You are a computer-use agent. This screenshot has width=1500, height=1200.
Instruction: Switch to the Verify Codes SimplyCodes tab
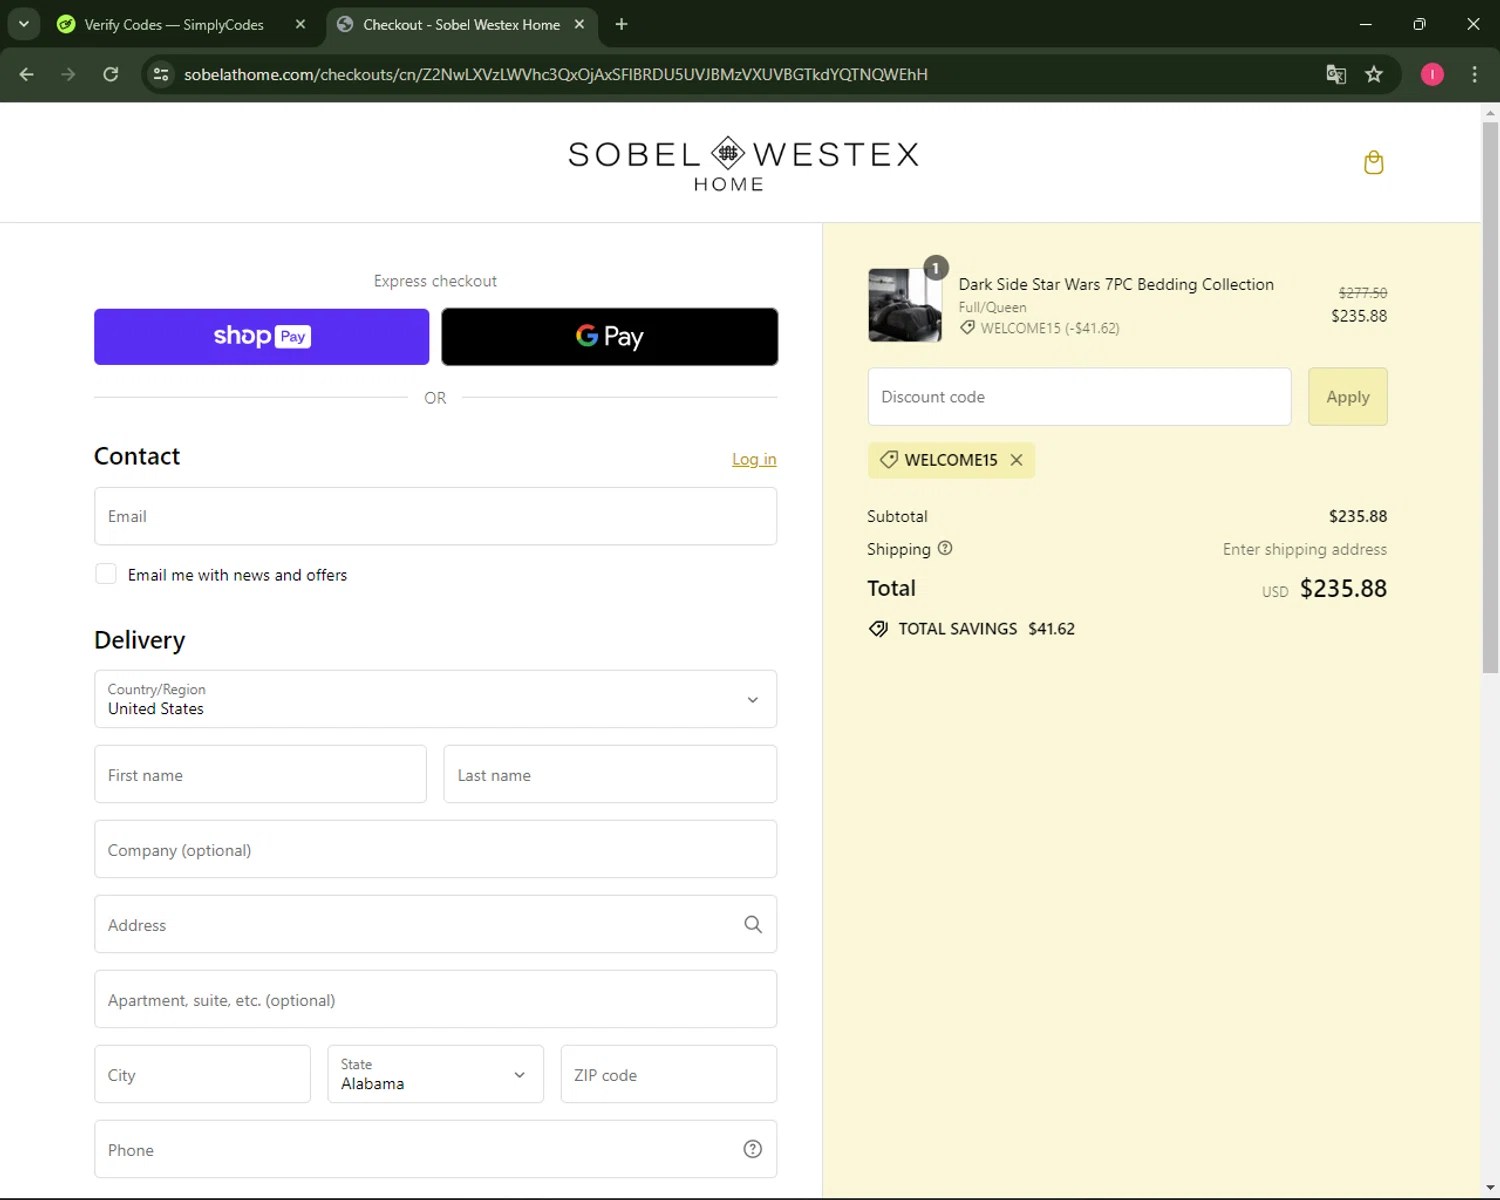(174, 24)
